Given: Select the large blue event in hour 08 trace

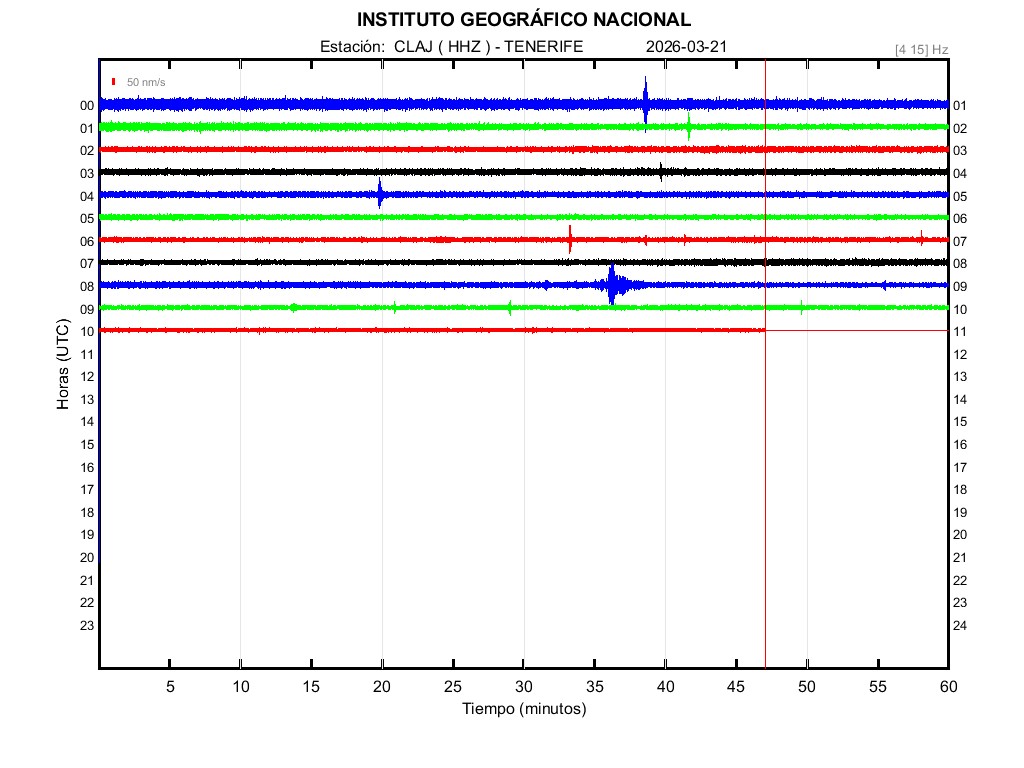Looking at the screenshot, I should point(612,285).
